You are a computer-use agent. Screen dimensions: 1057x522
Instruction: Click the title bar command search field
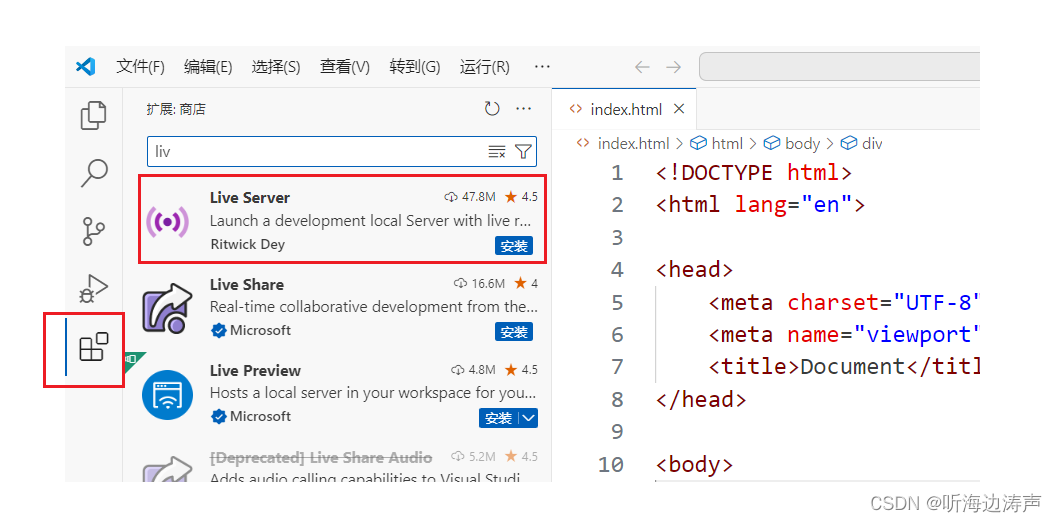click(x=839, y=67)
